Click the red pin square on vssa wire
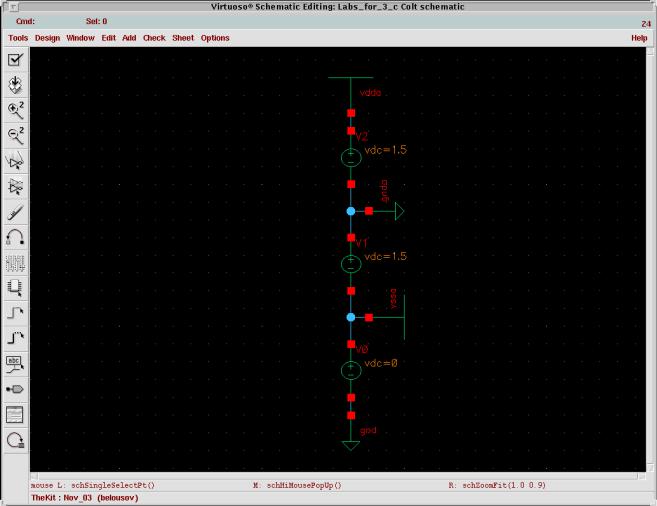The height and width of the screenshot is (506, 657). pyautogui.click(x=369, y=318)
